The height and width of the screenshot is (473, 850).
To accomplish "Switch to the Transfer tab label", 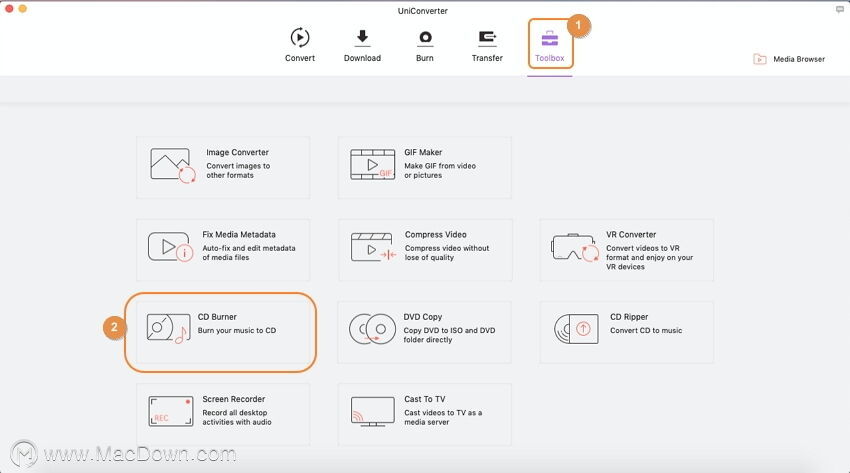I will tap(487, 58).
